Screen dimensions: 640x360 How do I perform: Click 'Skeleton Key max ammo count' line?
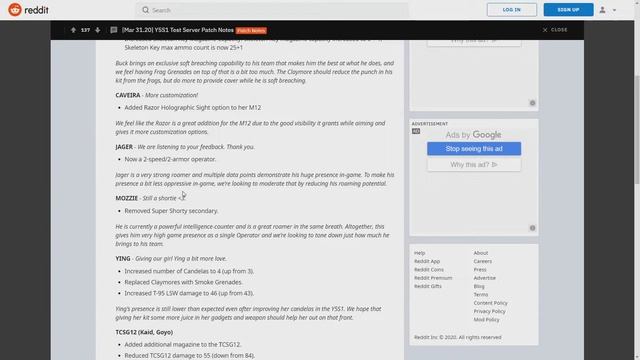pyautogui.click(x=184, y=48)
